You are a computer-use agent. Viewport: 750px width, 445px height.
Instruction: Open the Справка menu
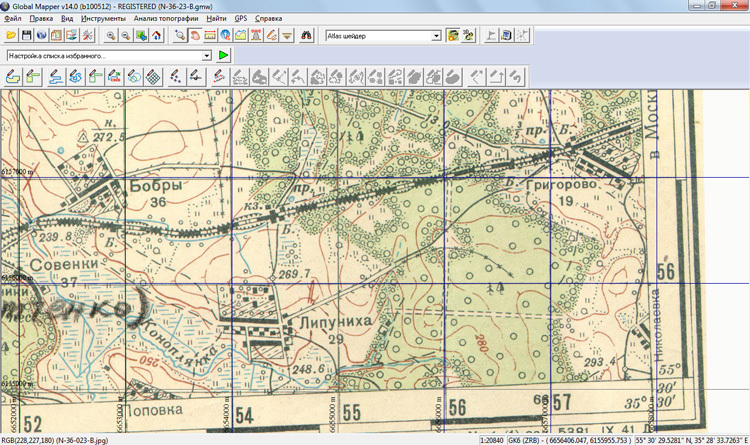pyautogui.click(x=268, y=18)
